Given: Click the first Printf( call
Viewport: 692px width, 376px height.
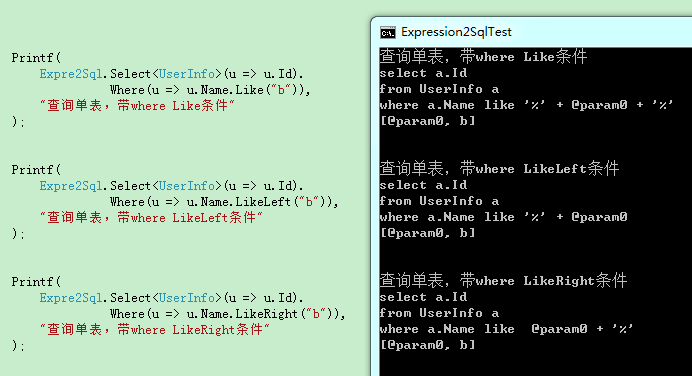Looking at the screenshot, I should pyautogui.click(x=37, y=58).
